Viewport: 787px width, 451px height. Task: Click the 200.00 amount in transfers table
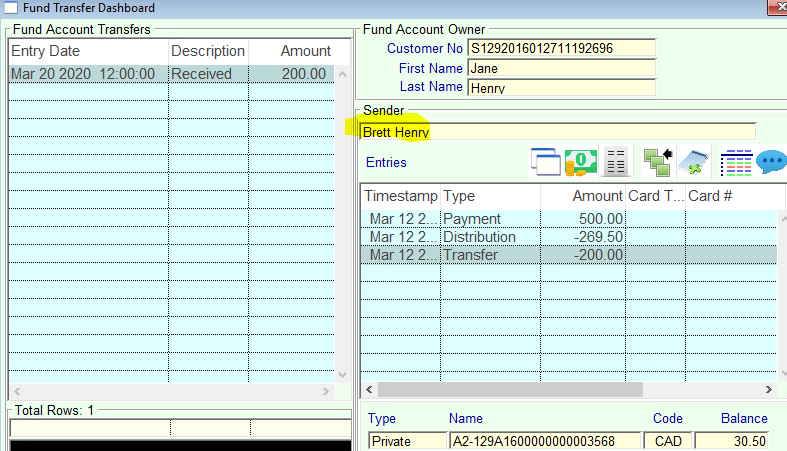pyautogui.click(x=304, y=74)
